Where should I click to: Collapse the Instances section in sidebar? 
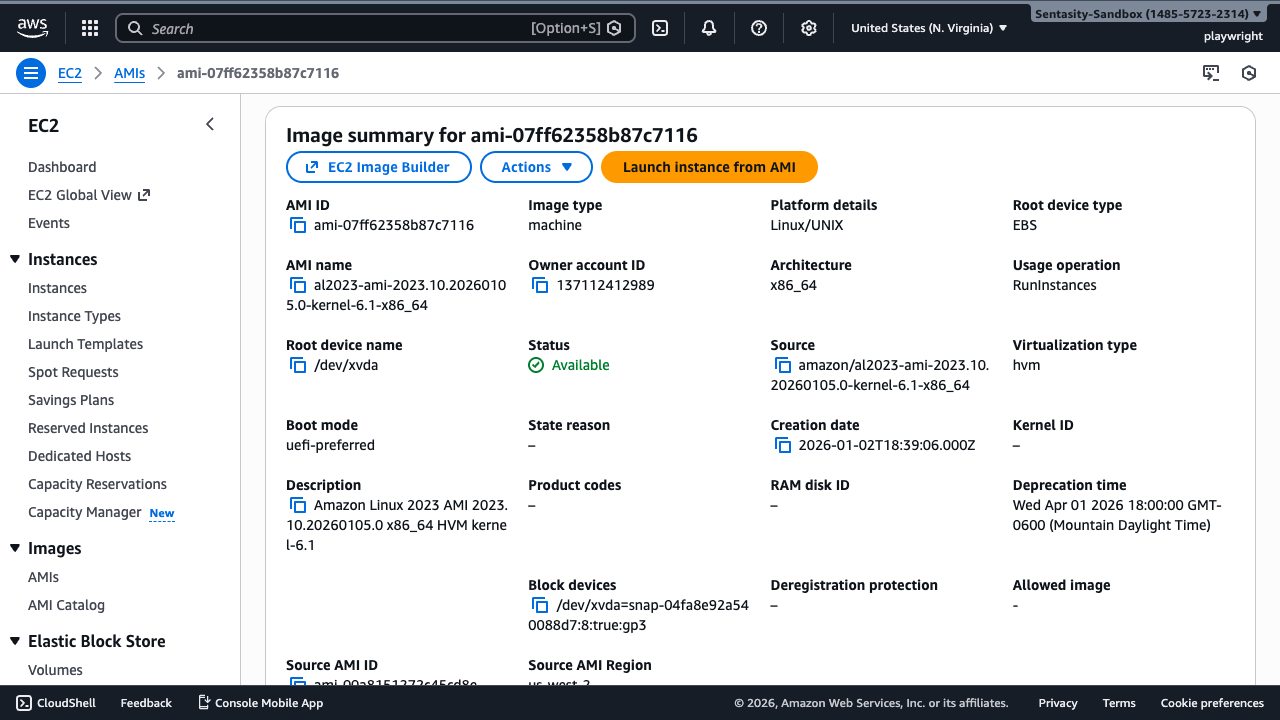[x=15, y=260]
